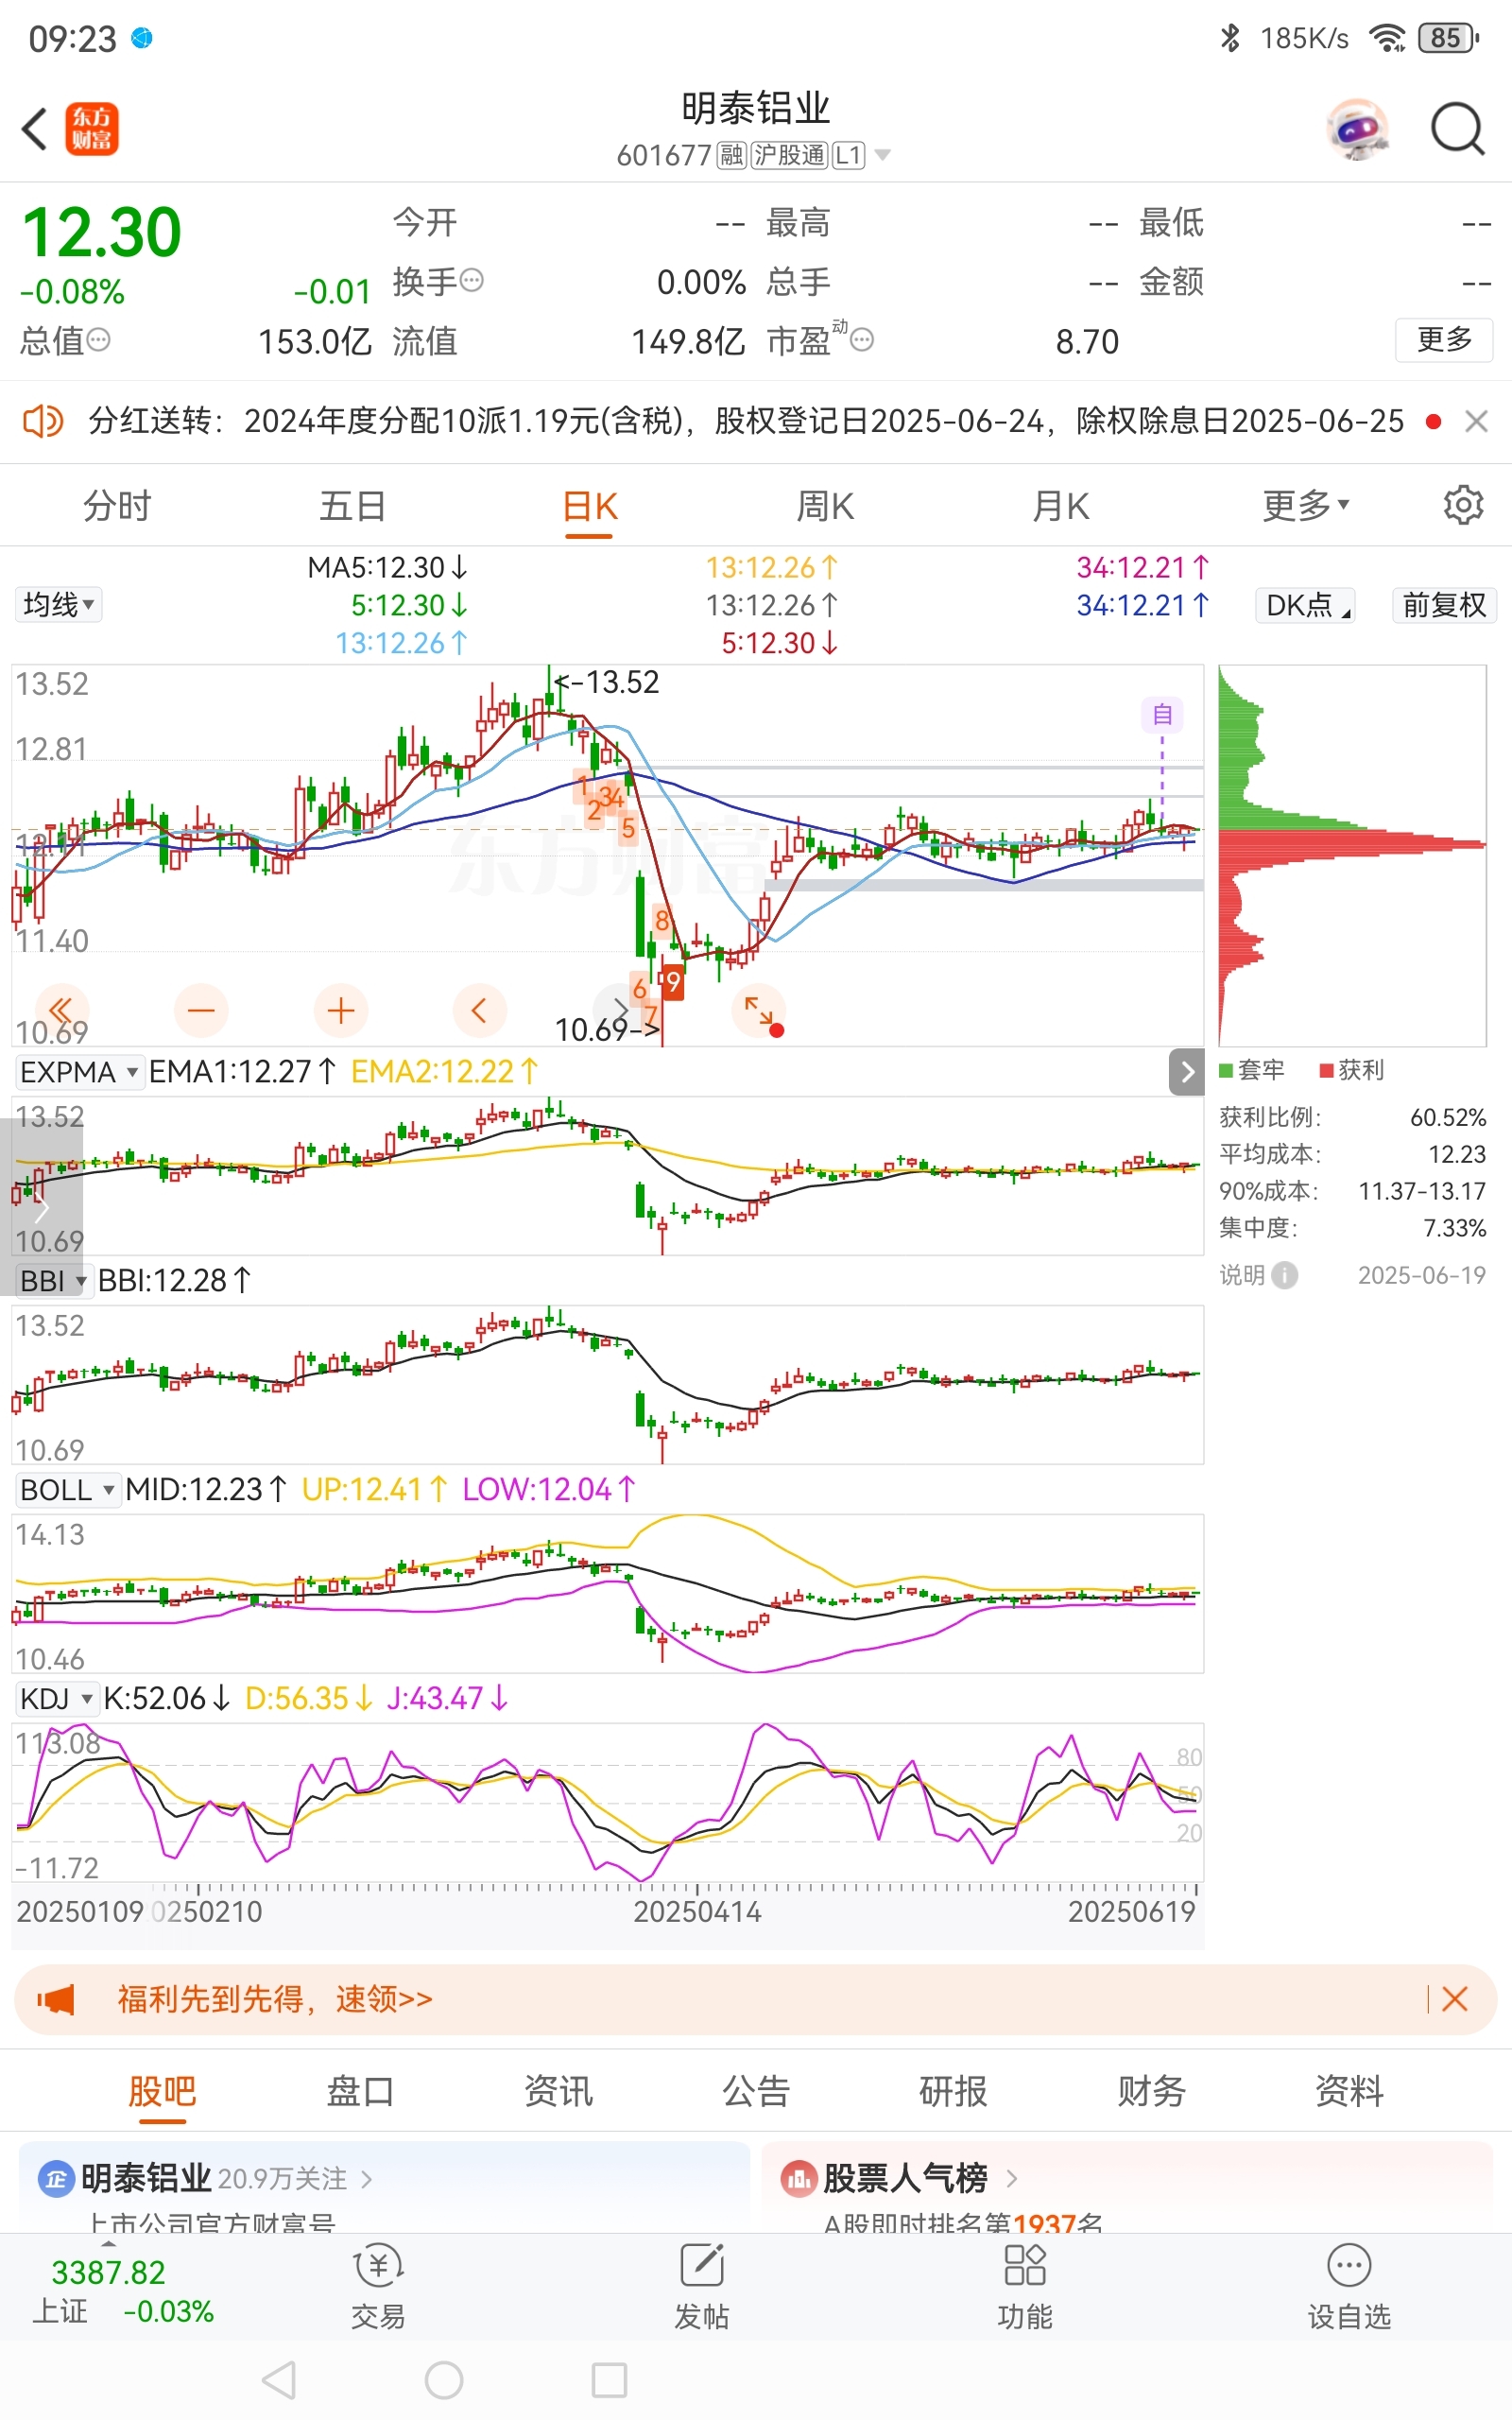Open chart settings gear icon
Image resolution: width=1512 pixels, height=2420 pixels.
coord(1463,505)
